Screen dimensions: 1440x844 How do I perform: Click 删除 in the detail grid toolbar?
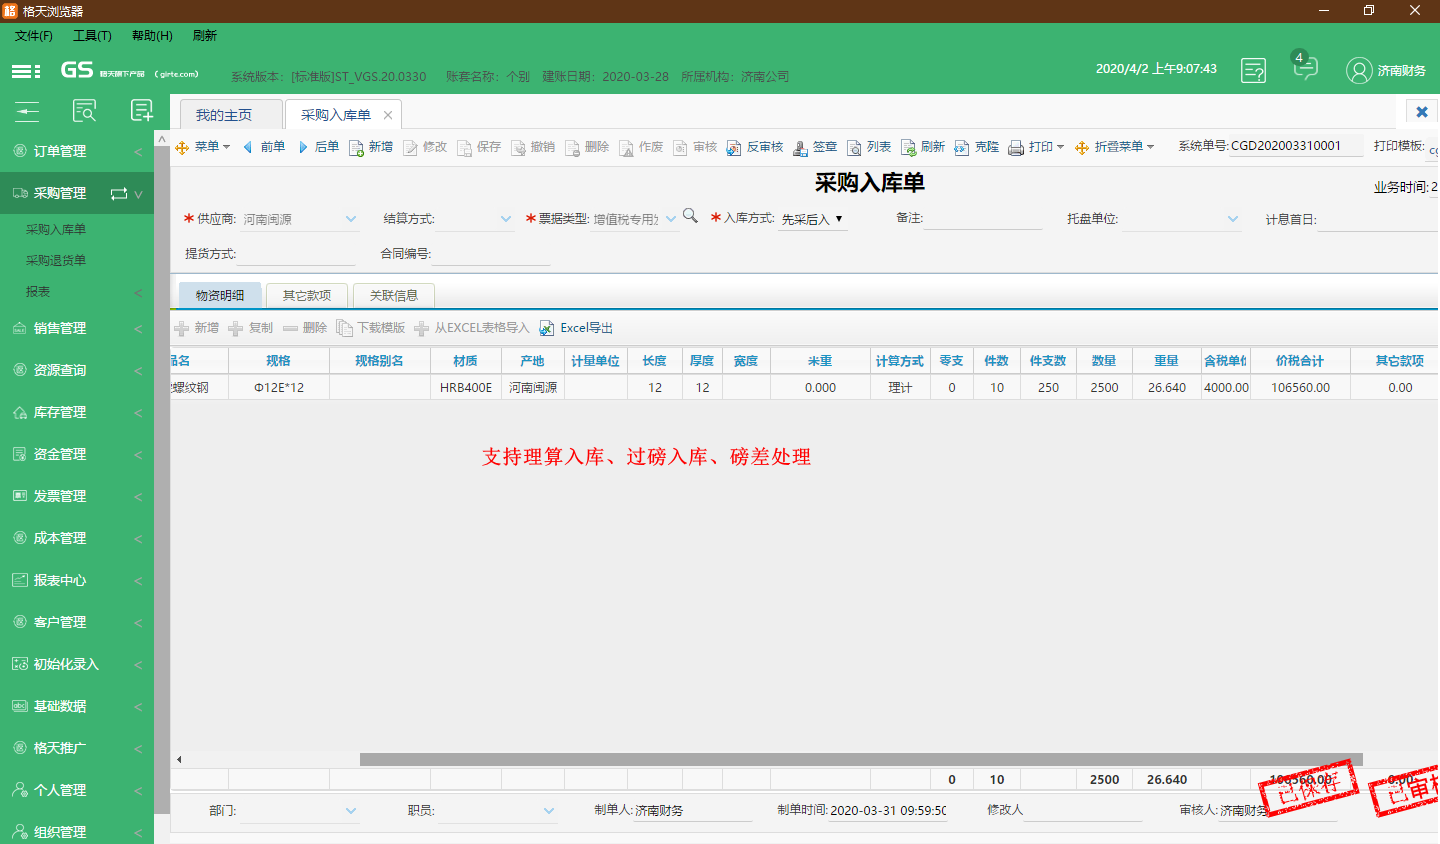305,328
